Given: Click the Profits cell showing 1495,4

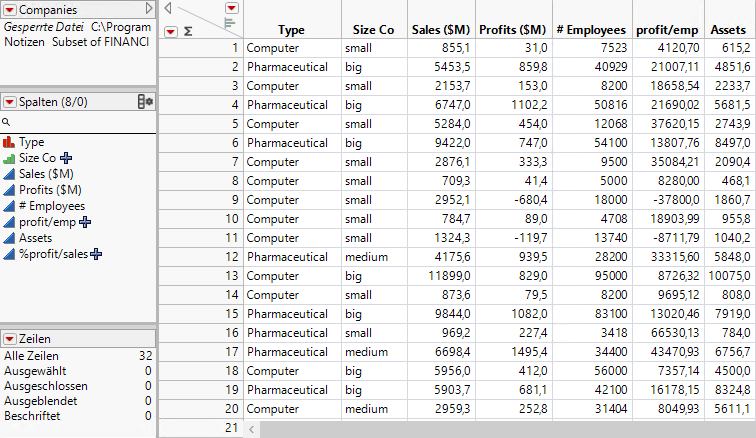Looking at the screenshot, I should click(x=514, y=352).
